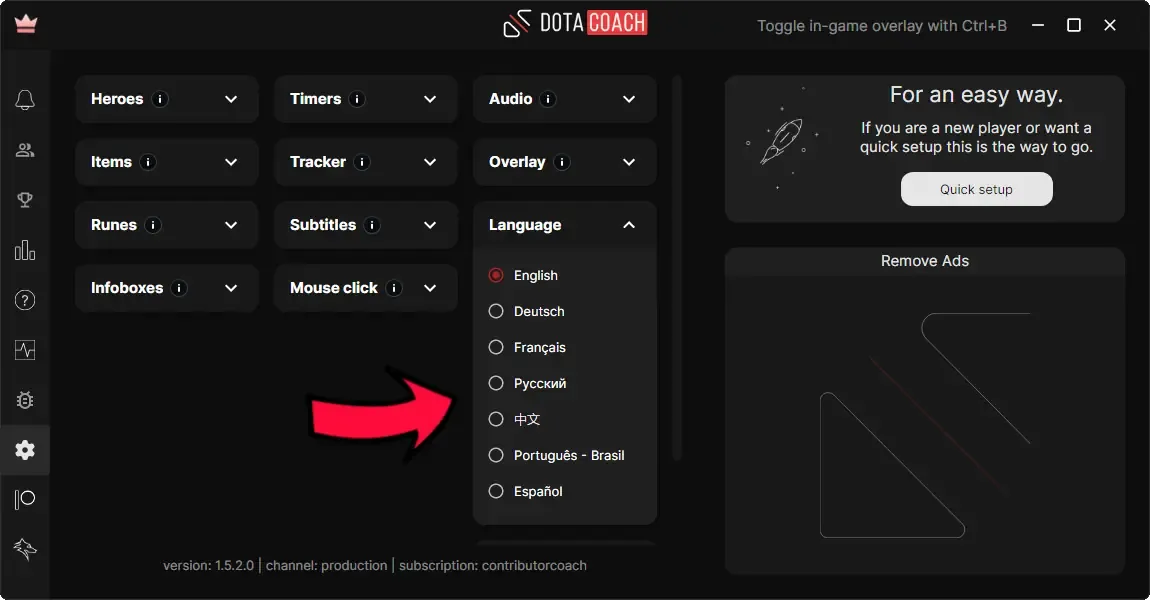Click the crown icon at top left
Screen dimensions: 1150x600
tap(26, 25)
